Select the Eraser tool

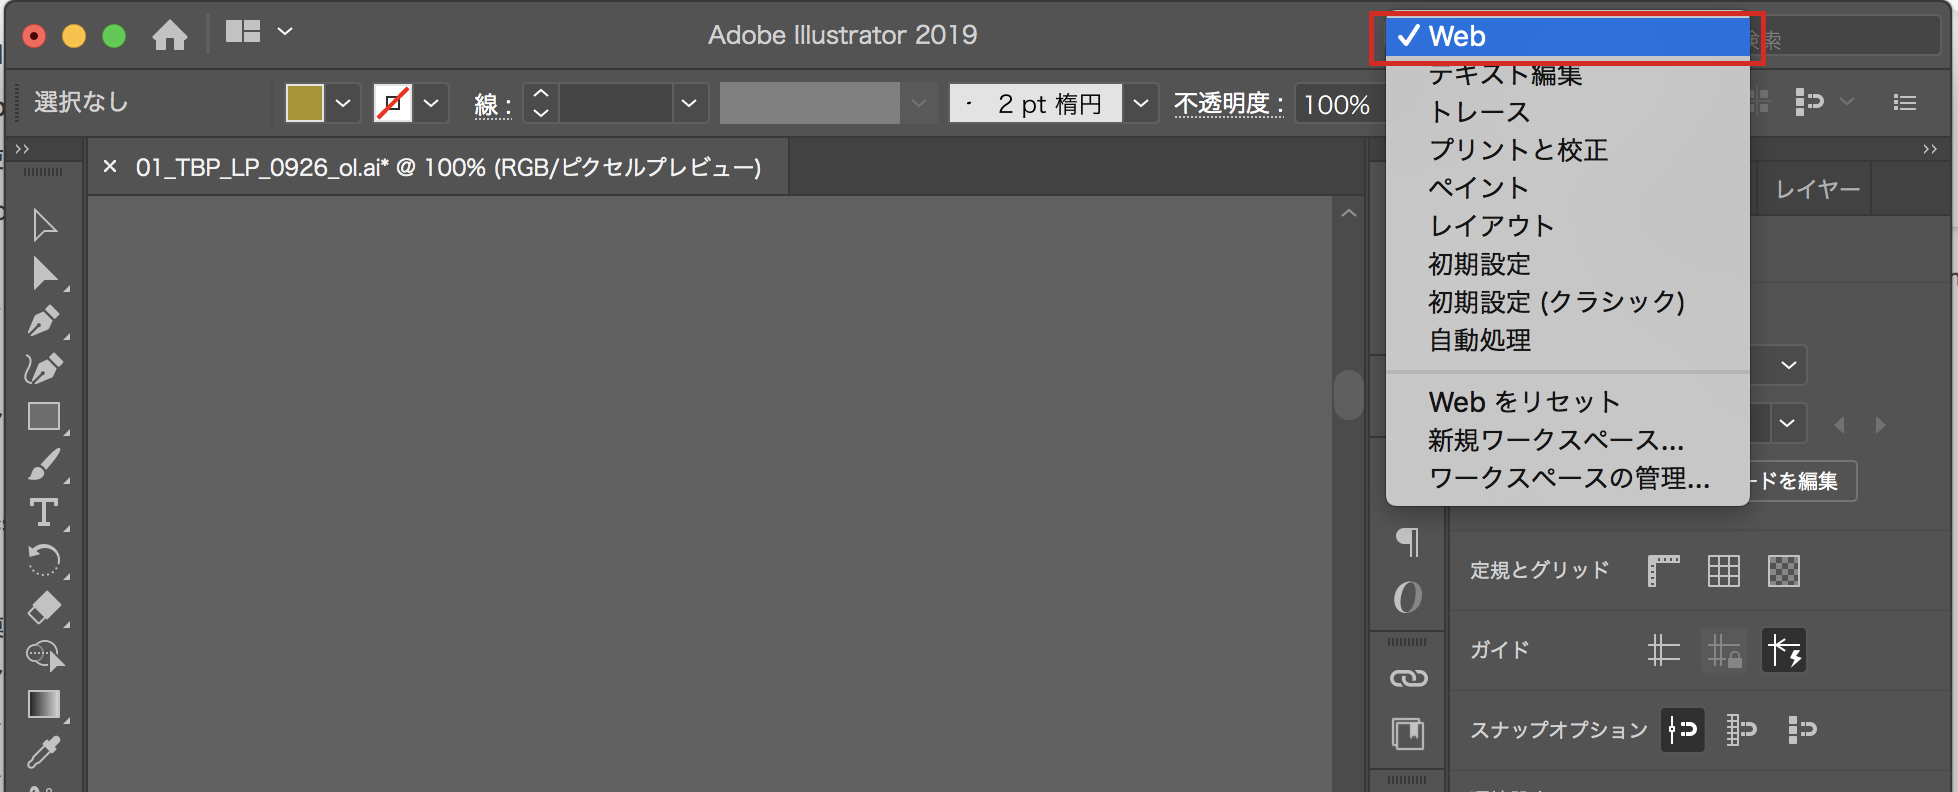[x=44, y=608]
